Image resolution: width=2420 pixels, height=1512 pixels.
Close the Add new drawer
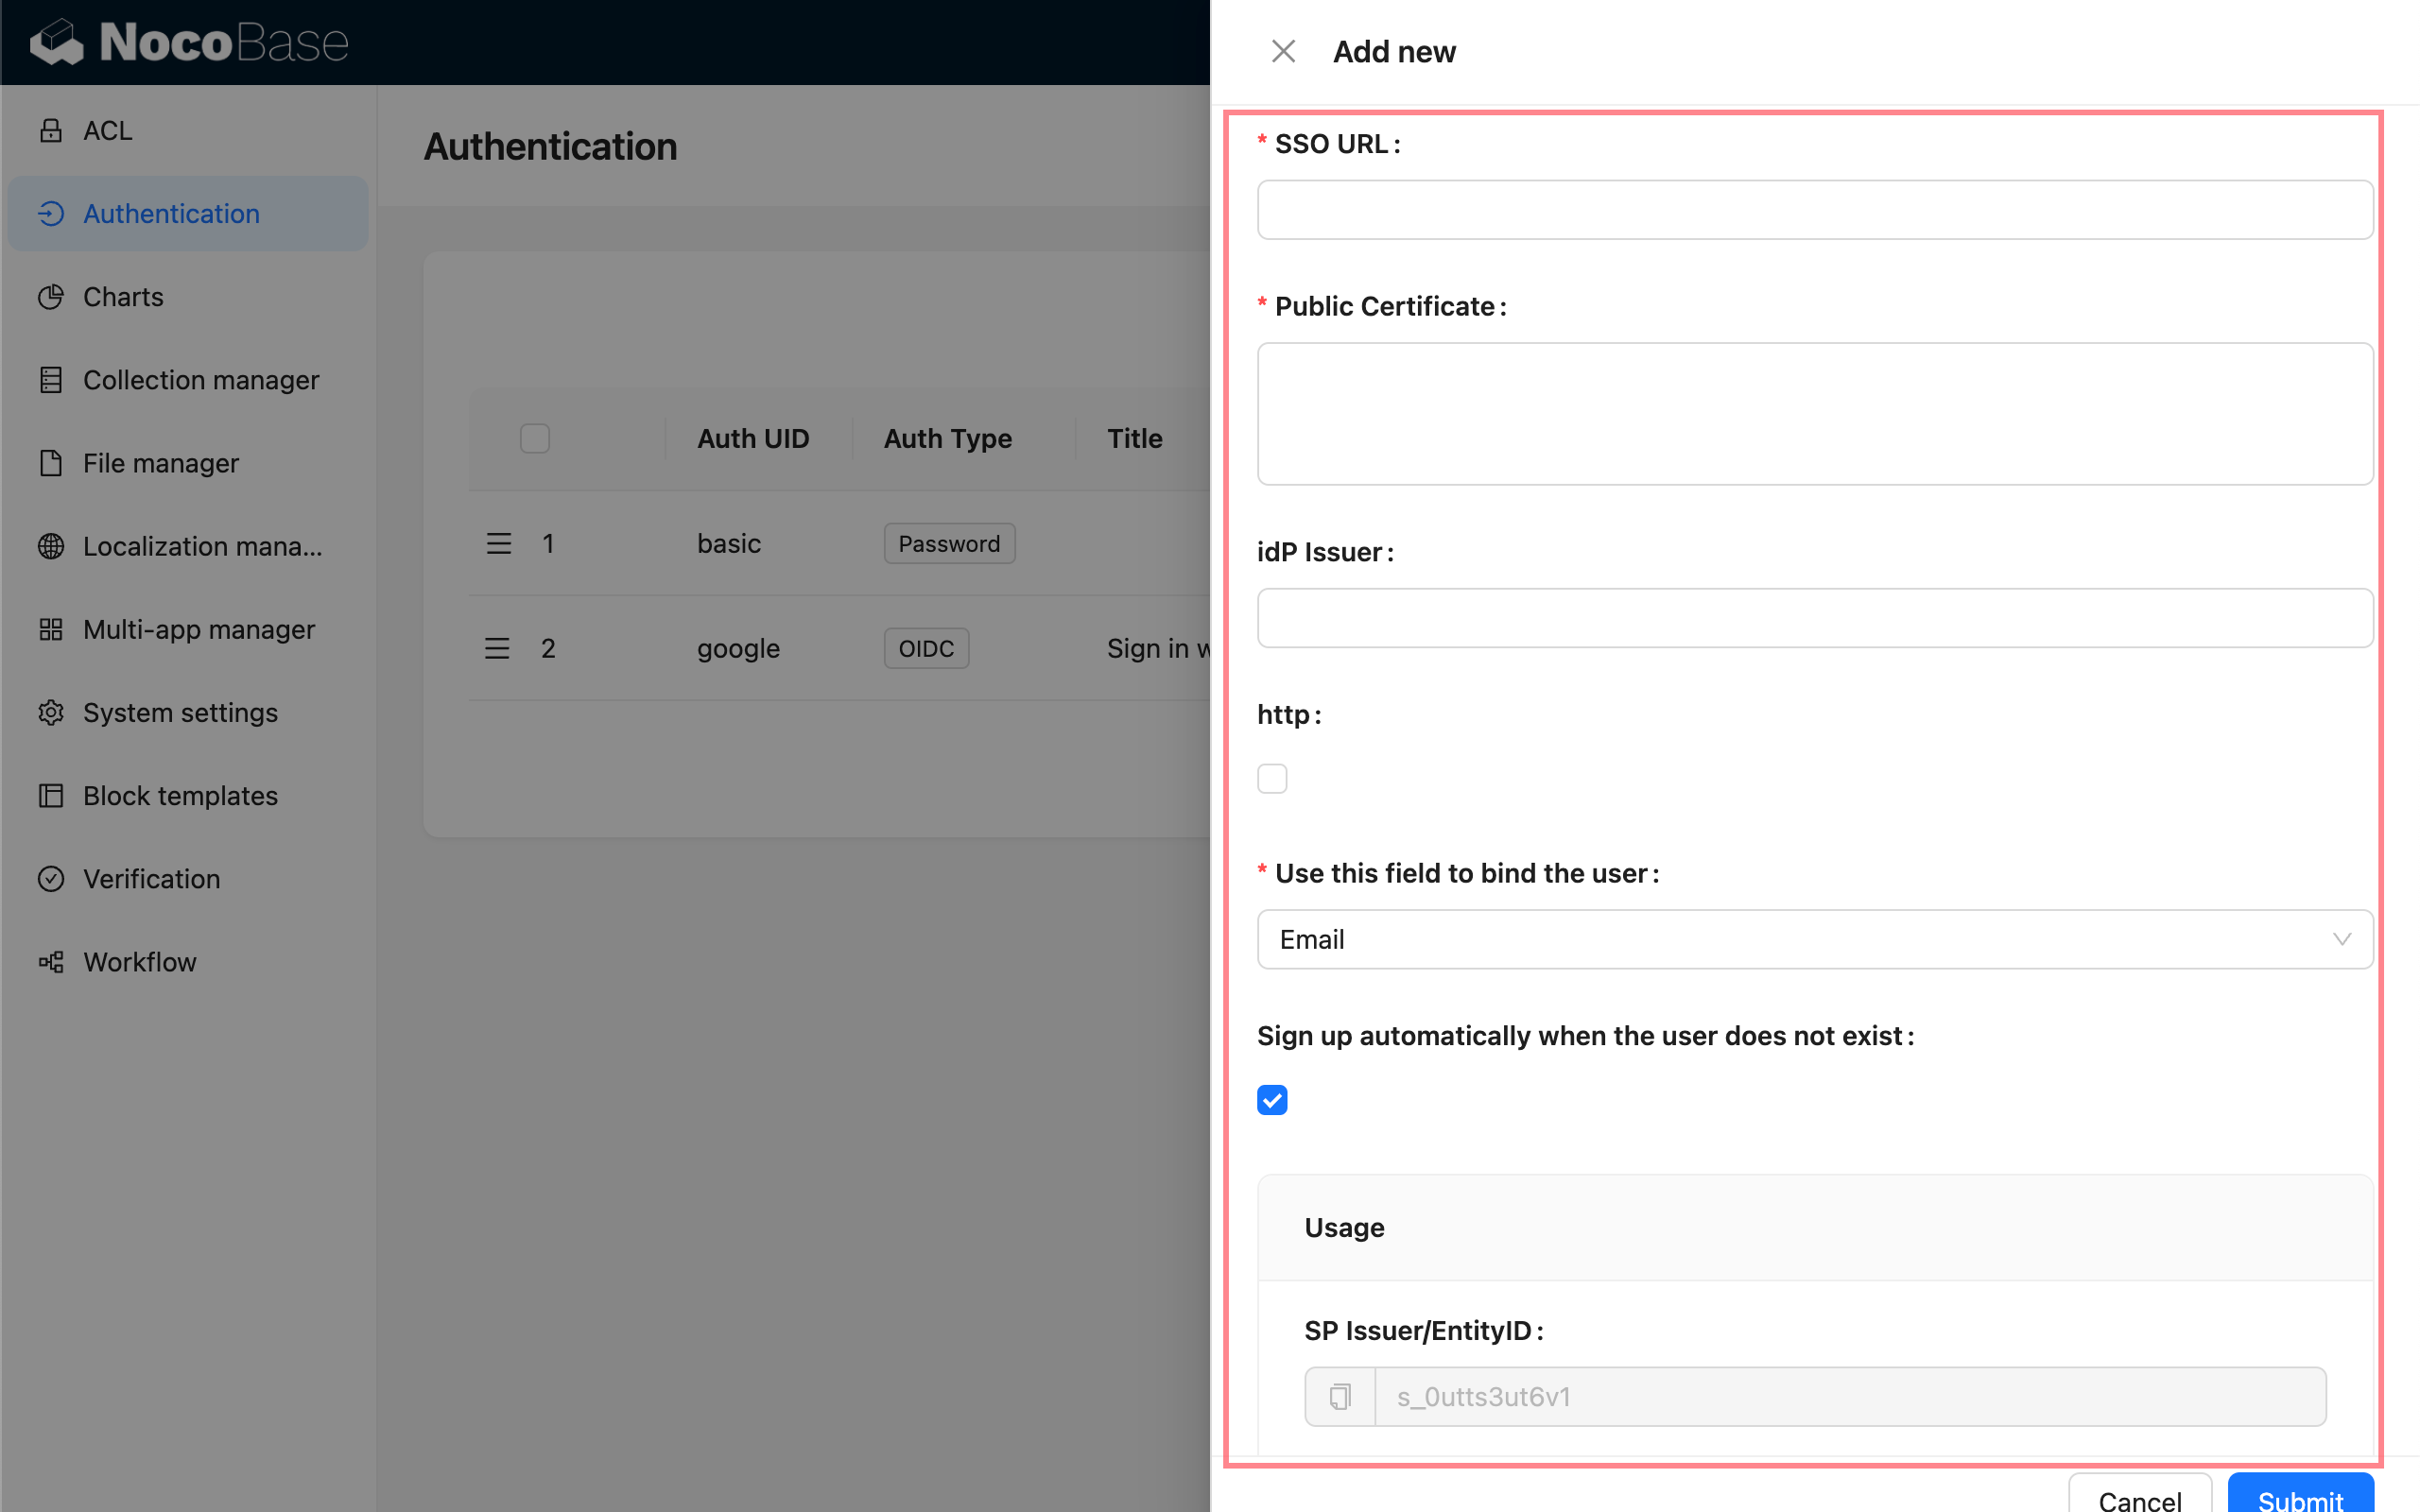click(x=1283, y=51)
